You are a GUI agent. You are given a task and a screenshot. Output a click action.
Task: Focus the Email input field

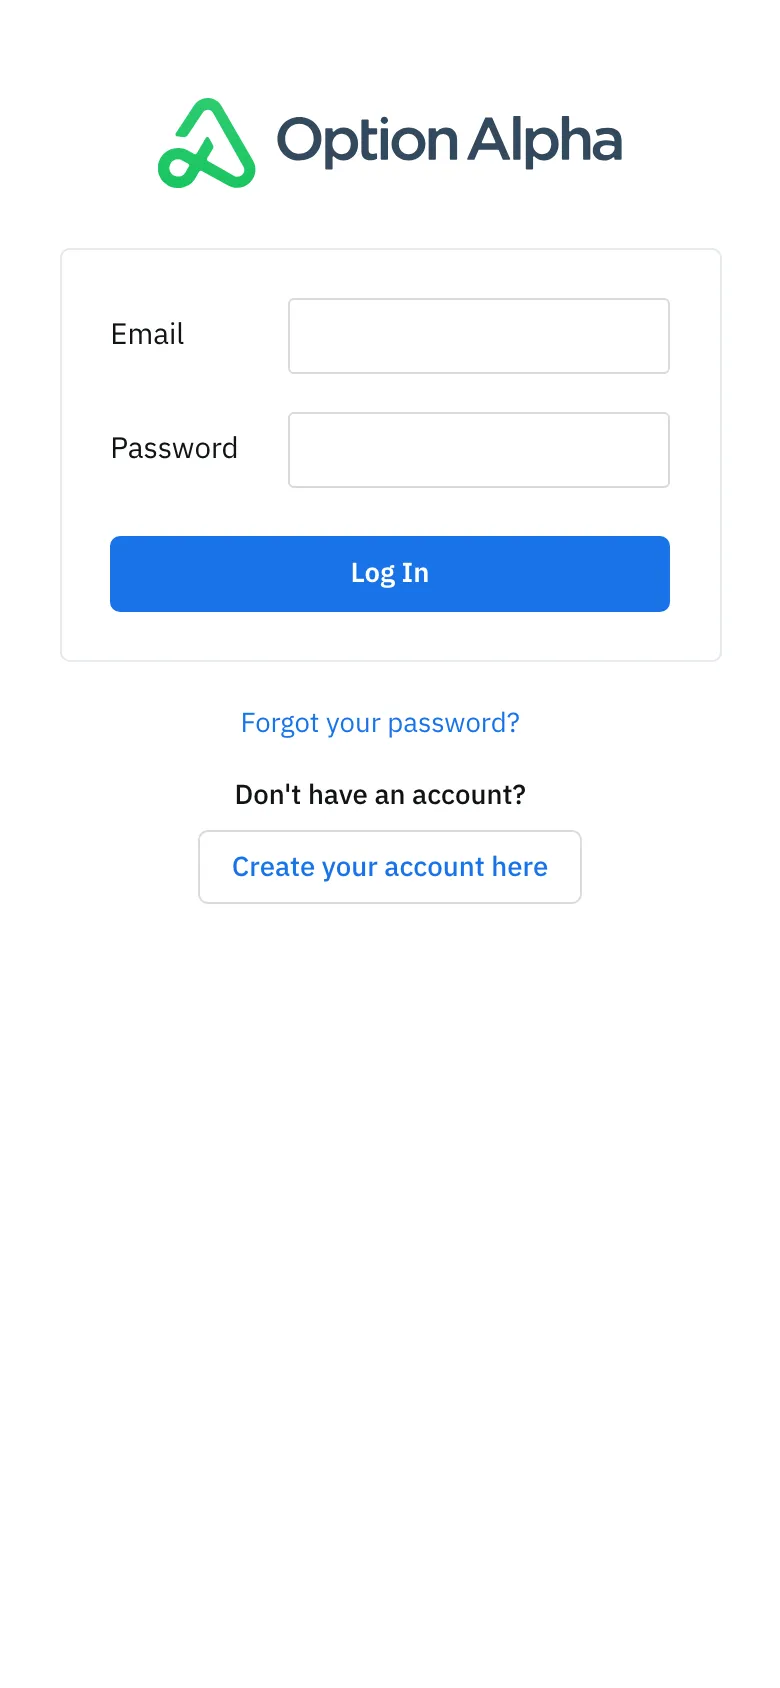pyautogui.click(x=478, y=336)
